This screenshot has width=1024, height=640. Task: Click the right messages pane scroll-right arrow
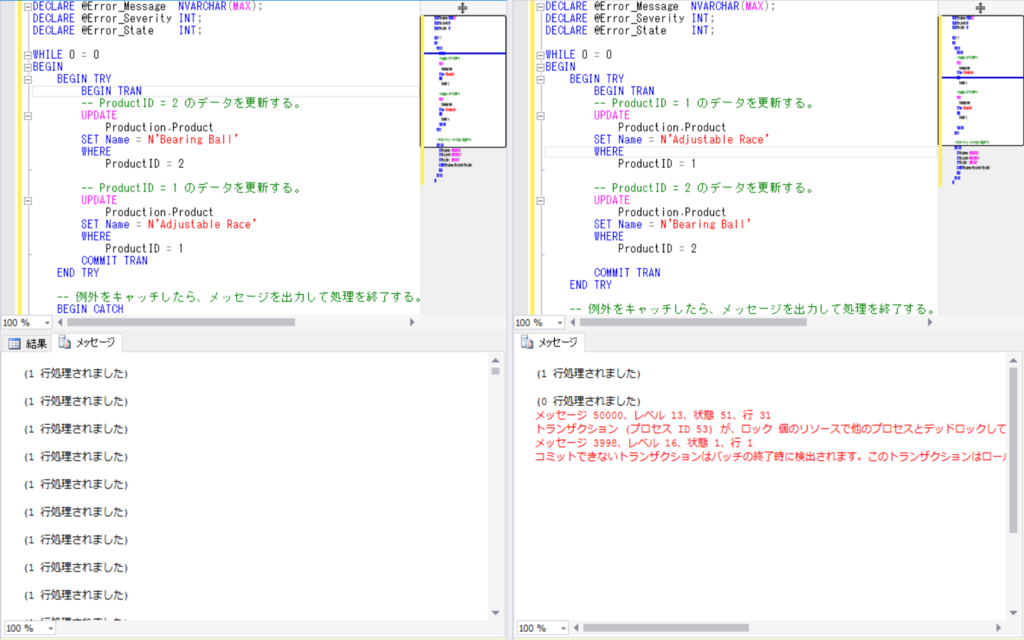pyautogui.click(x=998, y=628)
